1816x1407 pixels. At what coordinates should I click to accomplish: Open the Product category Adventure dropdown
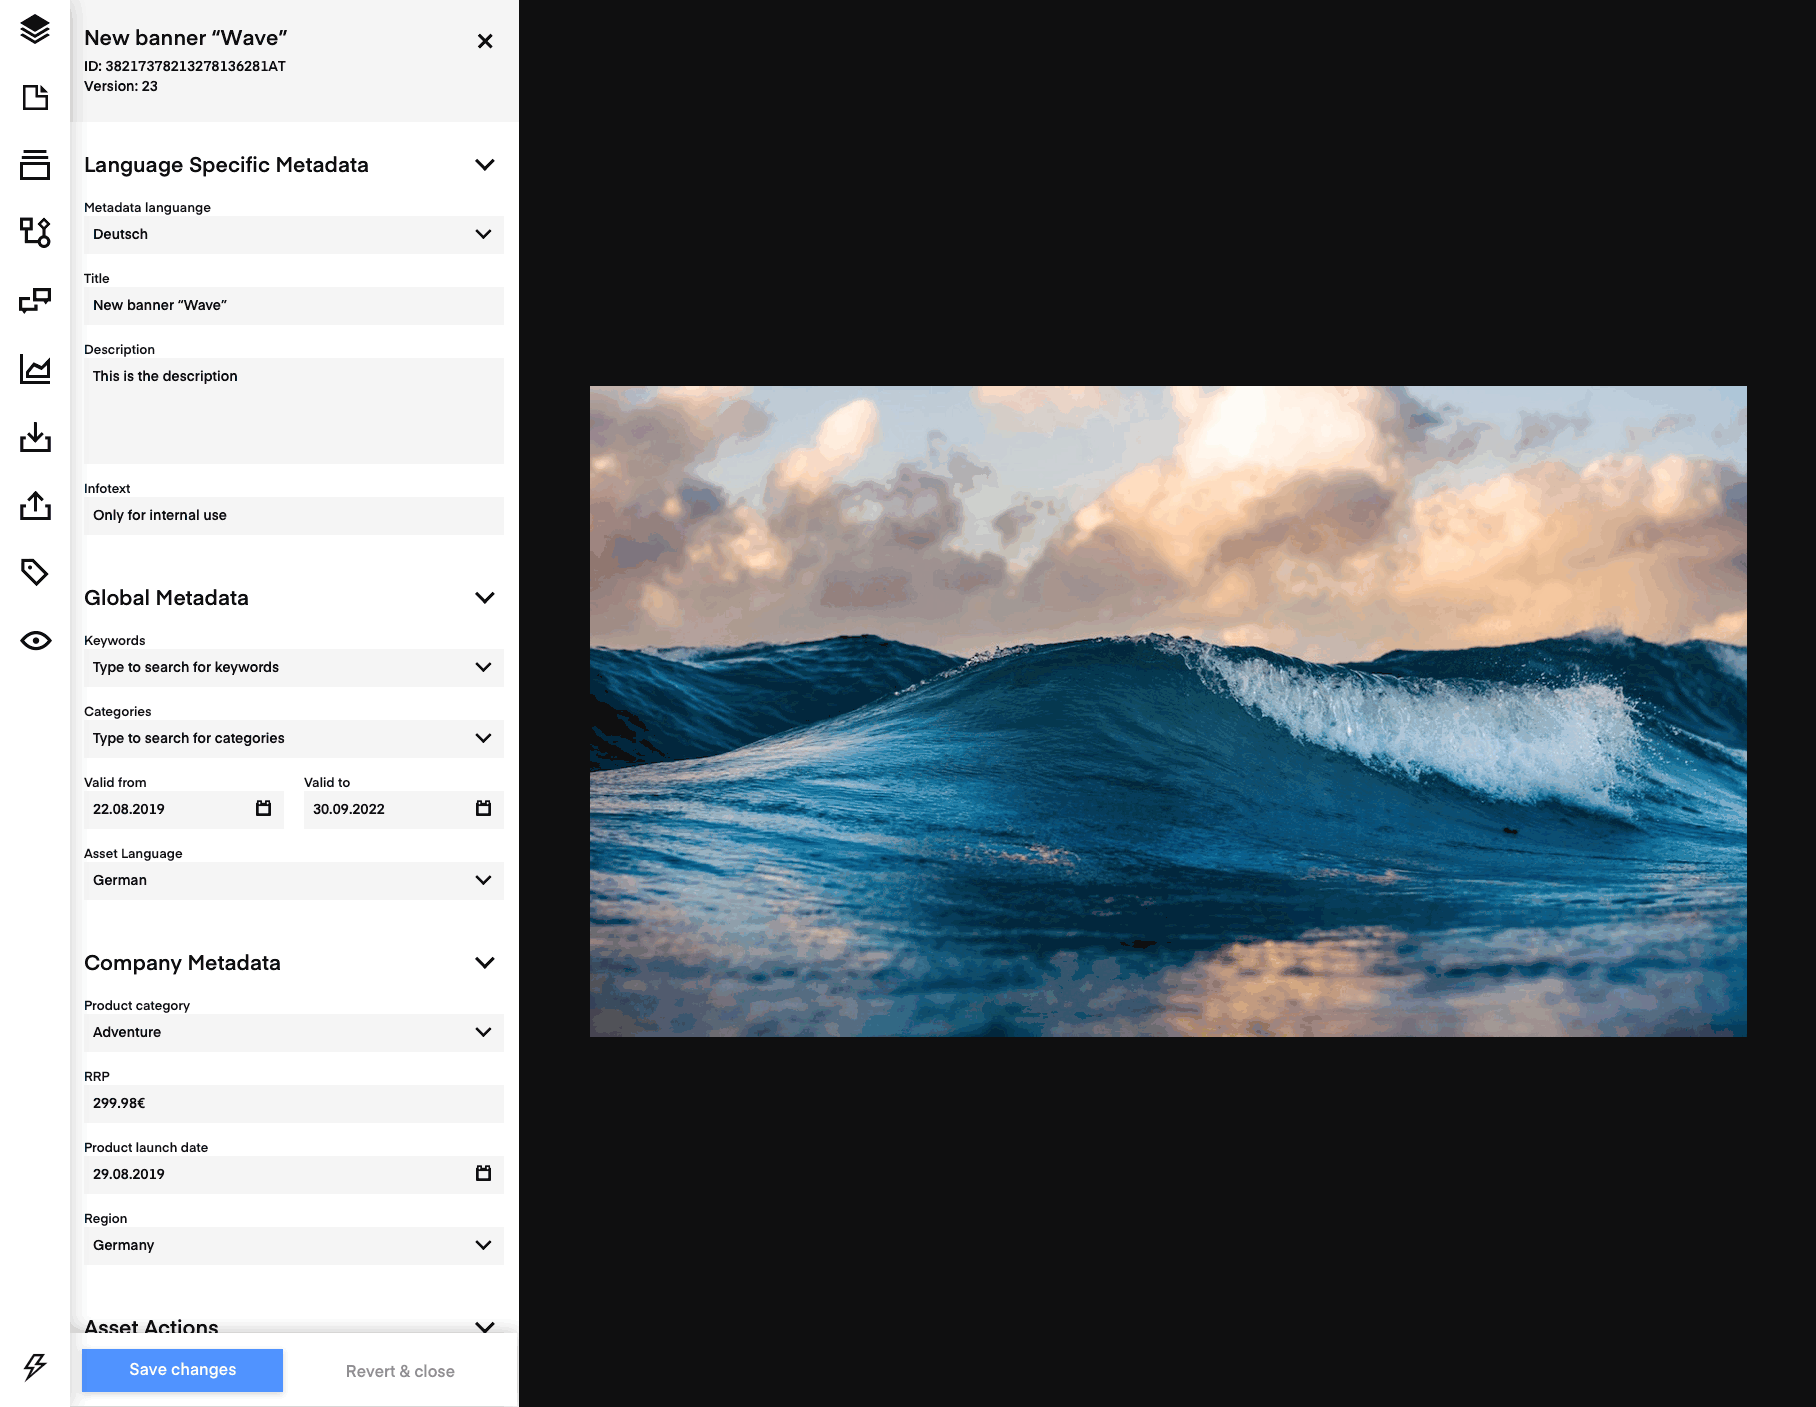(x=483, y=1032)
